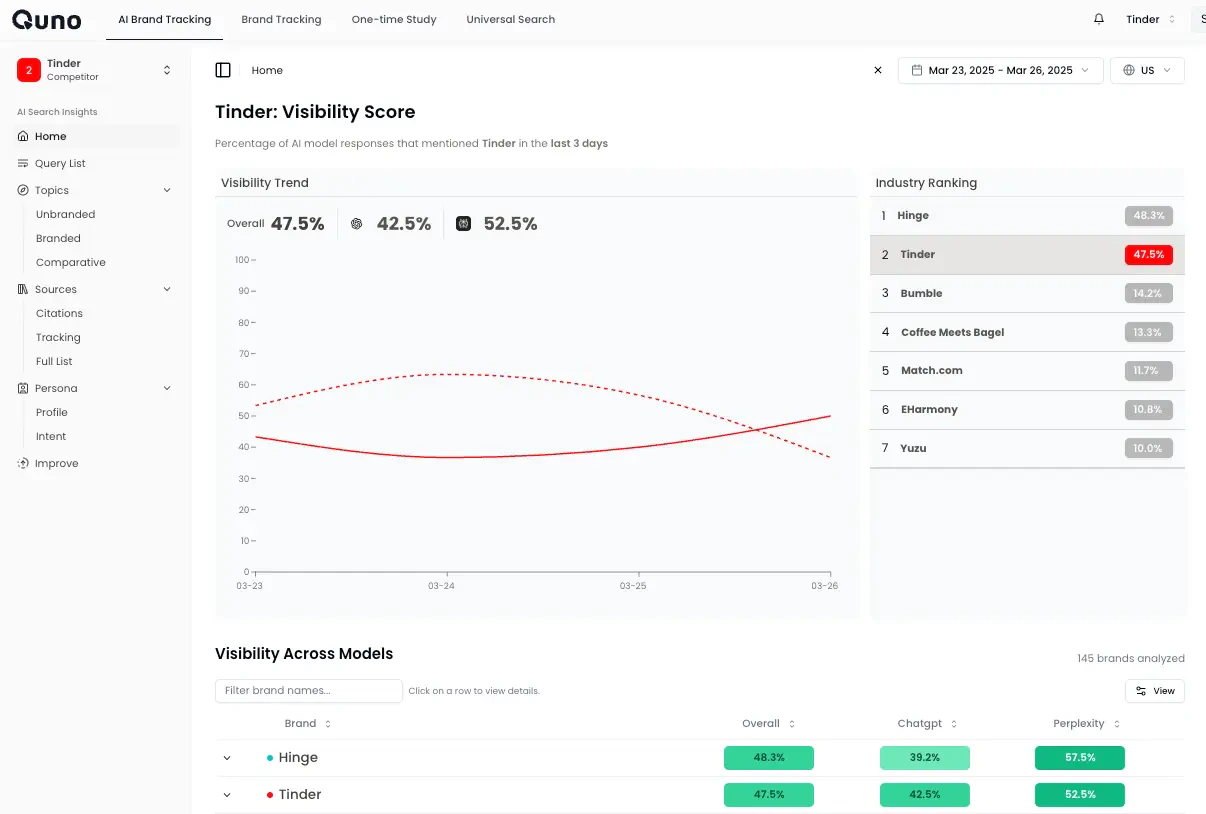Select Coffee Meets Bagel ranking row

[x=1027, y=332]
